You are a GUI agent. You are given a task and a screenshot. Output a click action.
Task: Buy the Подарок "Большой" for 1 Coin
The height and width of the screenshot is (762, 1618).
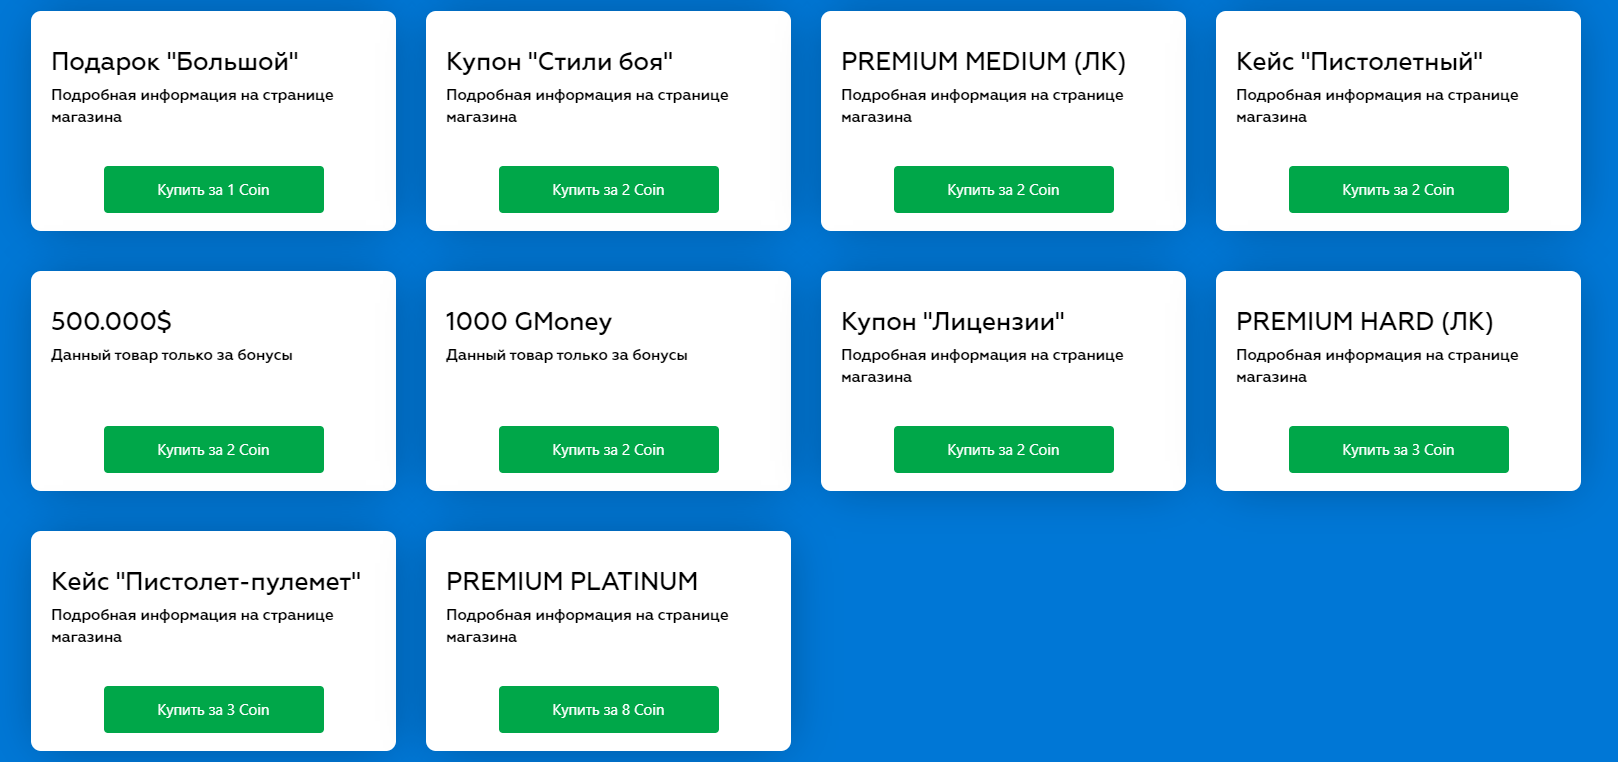[213, 190]
